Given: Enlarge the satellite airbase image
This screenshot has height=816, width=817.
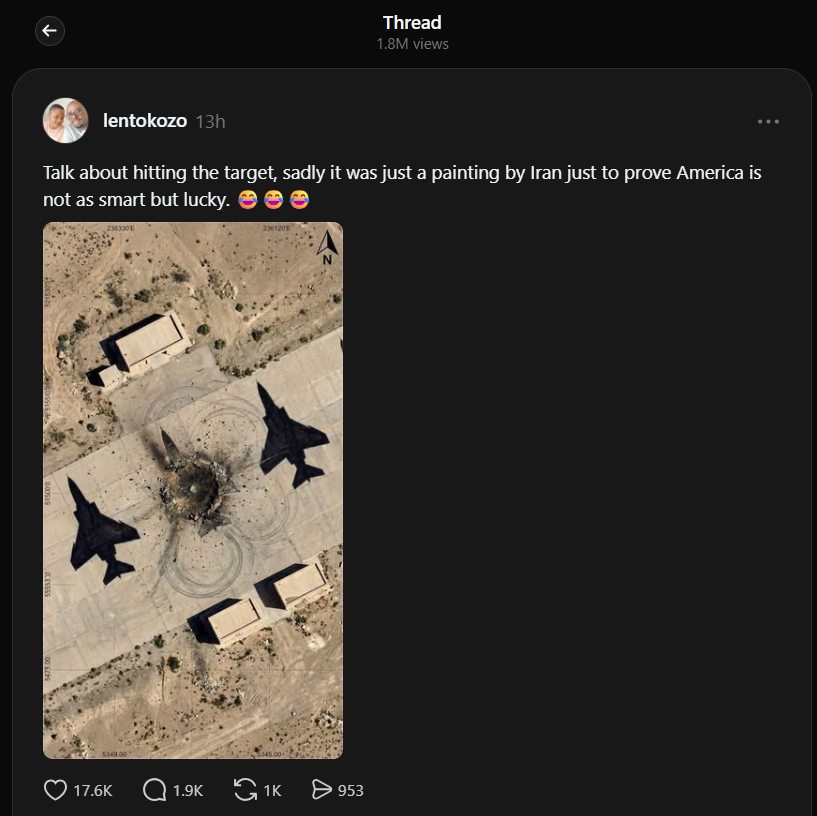Looking at the screenshot, I should tap(193, 490).
